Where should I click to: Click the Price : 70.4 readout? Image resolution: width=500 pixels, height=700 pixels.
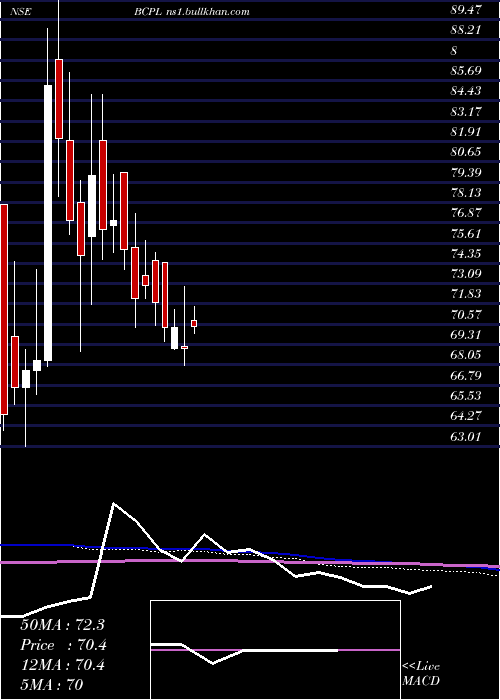point(62,645)
